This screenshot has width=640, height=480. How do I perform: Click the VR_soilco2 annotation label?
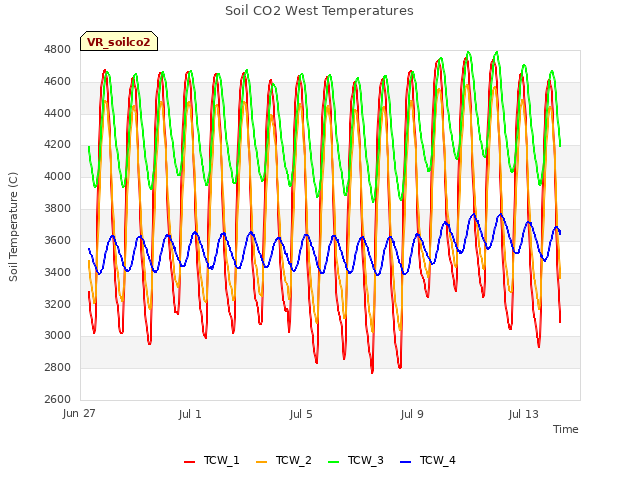tap(119, 42)
